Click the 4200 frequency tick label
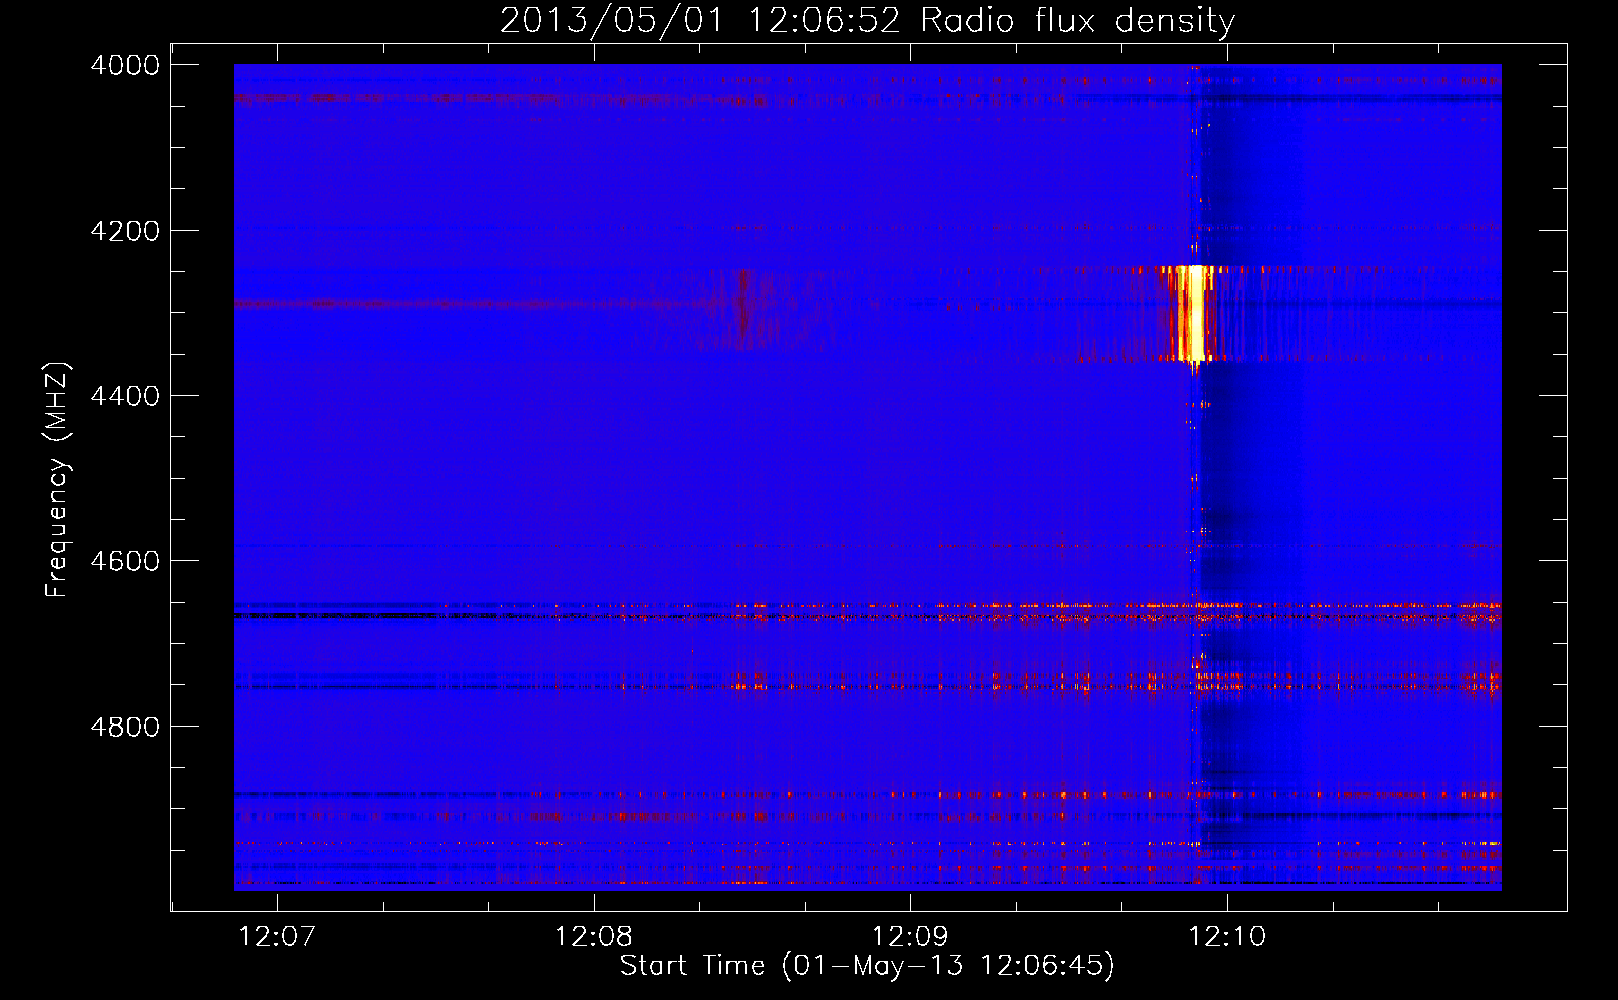The height and width of the screenshot is (1000, 1618). pyautogui.click(x=125, y=231)
